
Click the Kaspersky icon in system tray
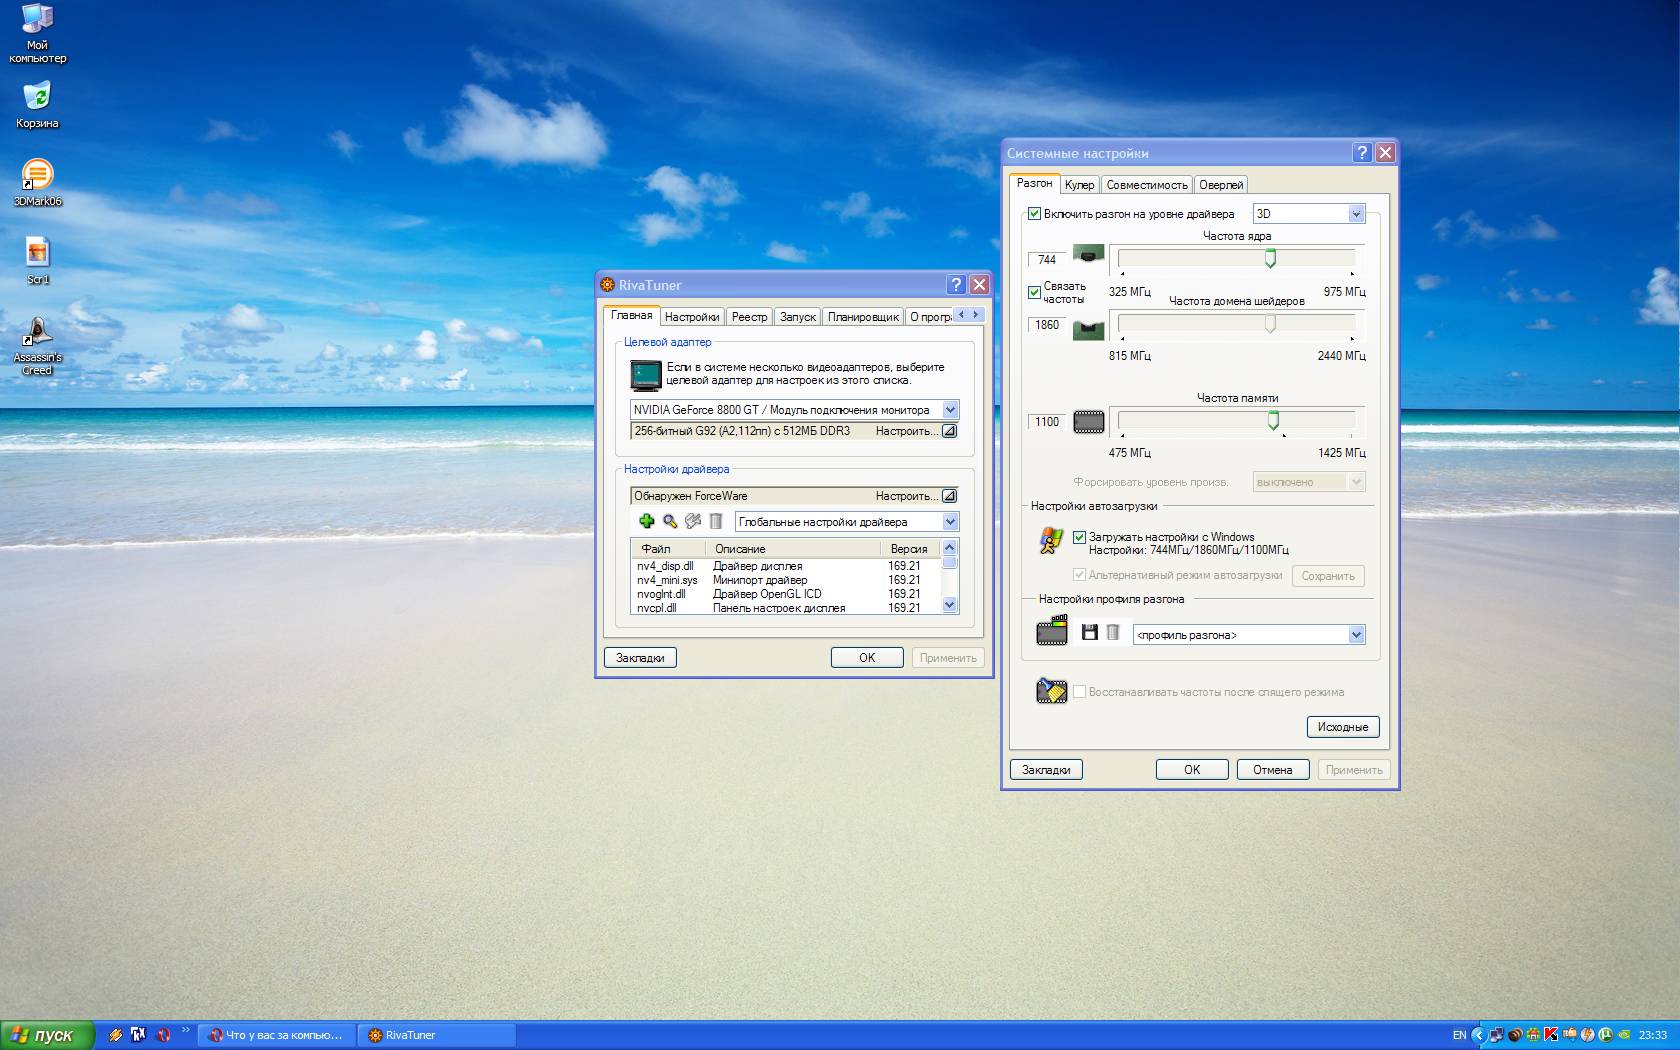(1551, 1035)
